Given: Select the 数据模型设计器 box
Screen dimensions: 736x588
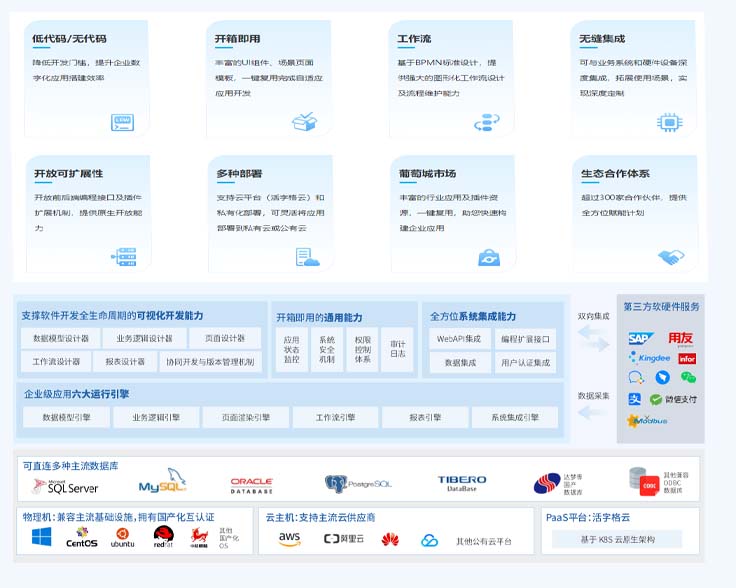Looking at the screenshot, I should point(61,339).
